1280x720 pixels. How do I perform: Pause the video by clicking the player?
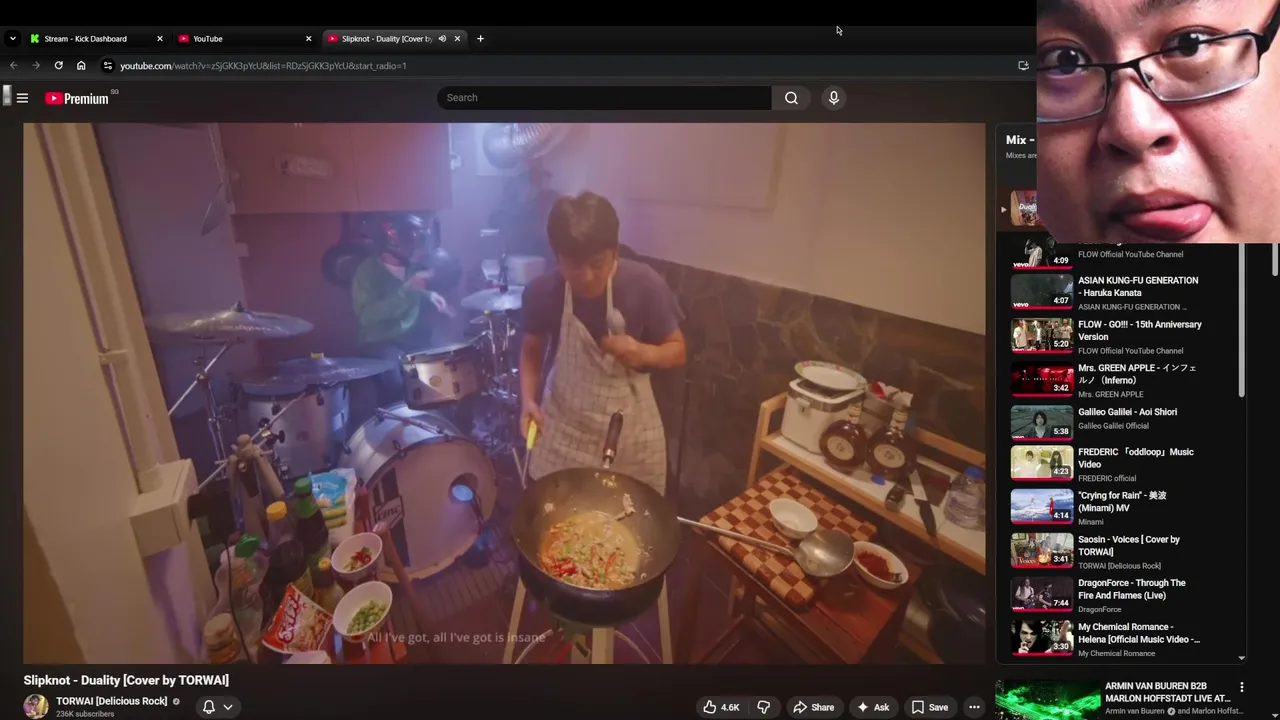tap(504, 393)
